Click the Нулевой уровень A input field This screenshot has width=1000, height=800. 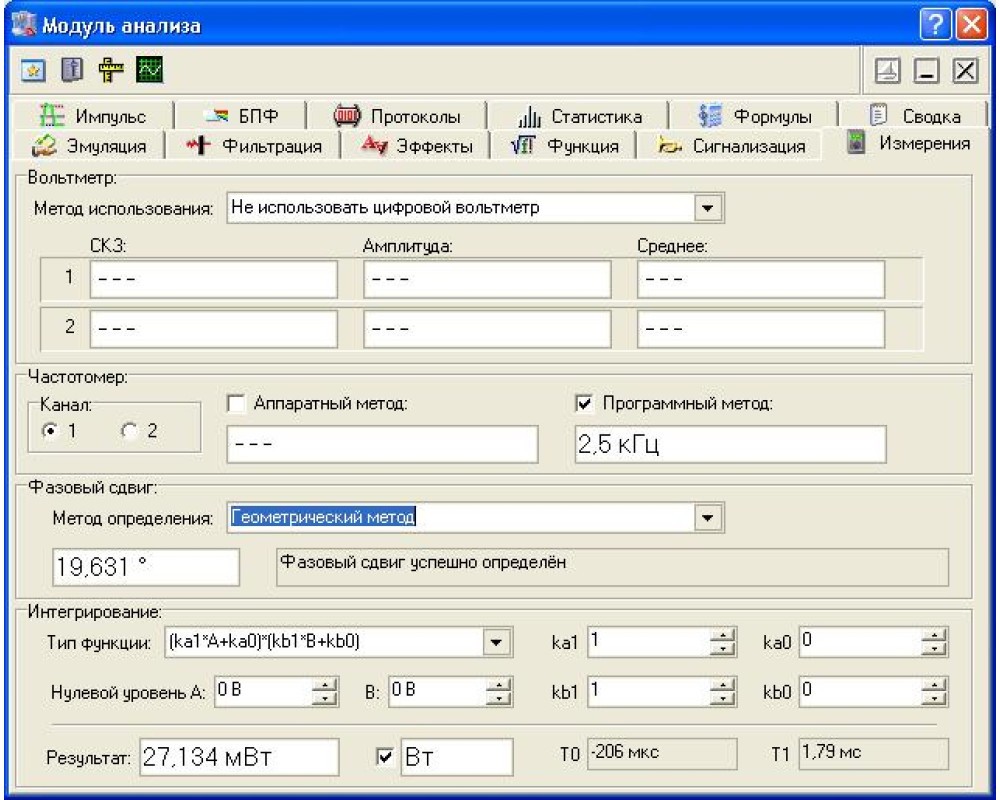tap(262, 691)
